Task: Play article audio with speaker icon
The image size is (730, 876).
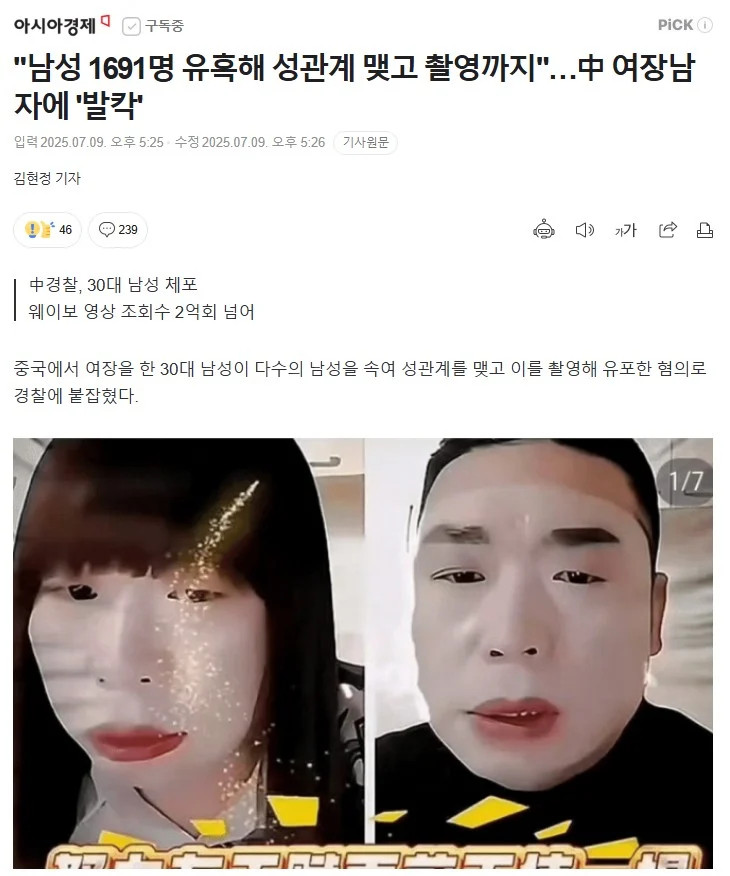Action: [x=584, y=230]
